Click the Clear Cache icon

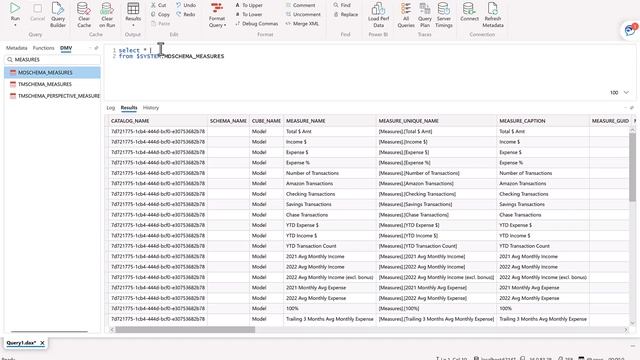(84, 15)
